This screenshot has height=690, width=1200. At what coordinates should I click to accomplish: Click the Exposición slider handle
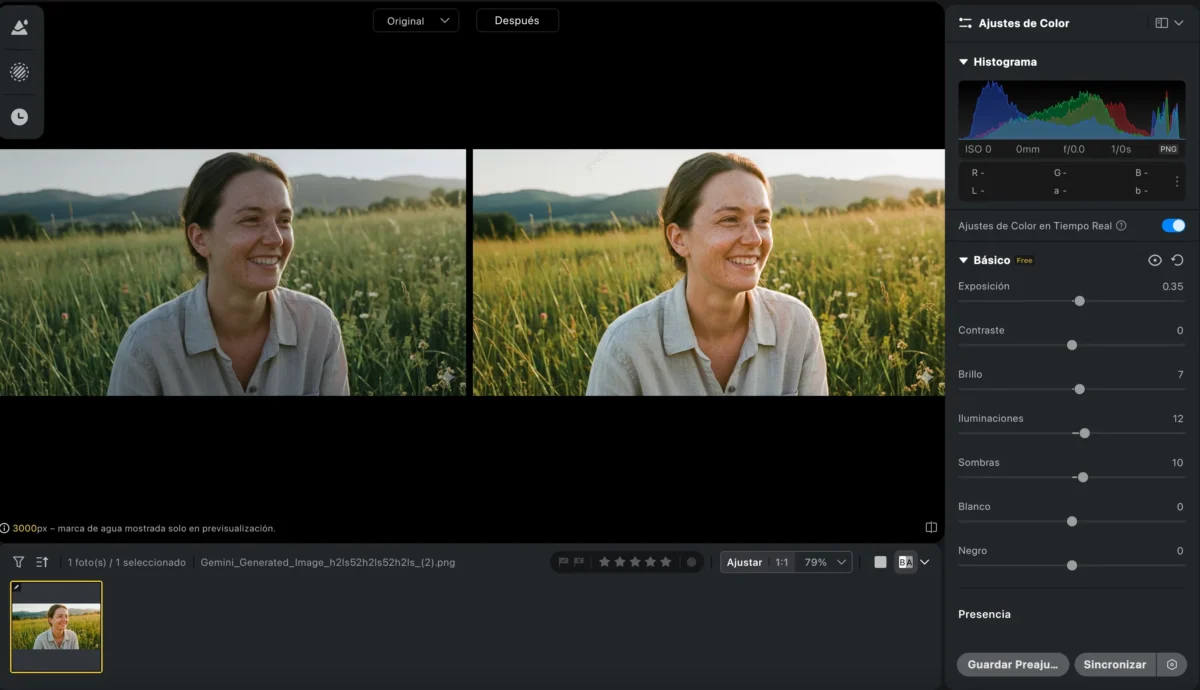[x=1079, y=301]
